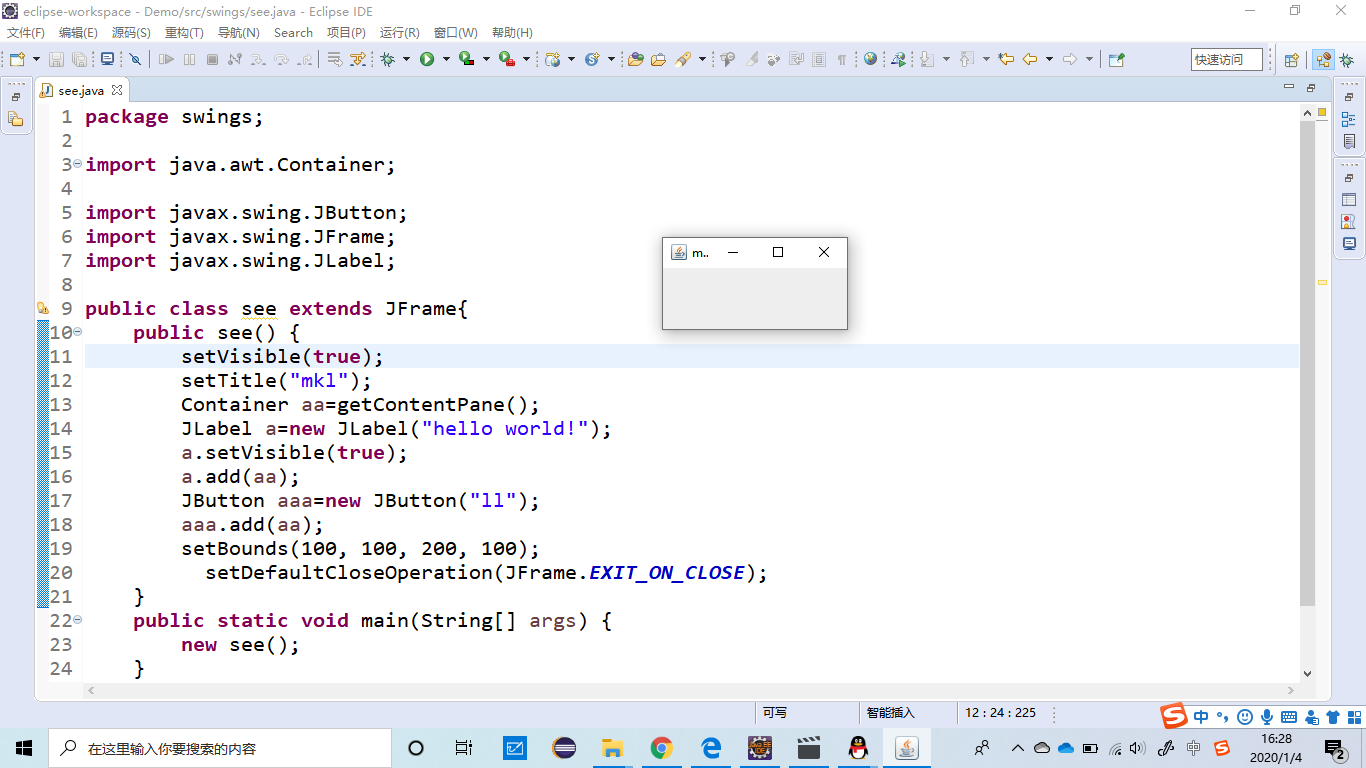Click the taskbar search box
1366x768 pixels.
coord(220,748)
